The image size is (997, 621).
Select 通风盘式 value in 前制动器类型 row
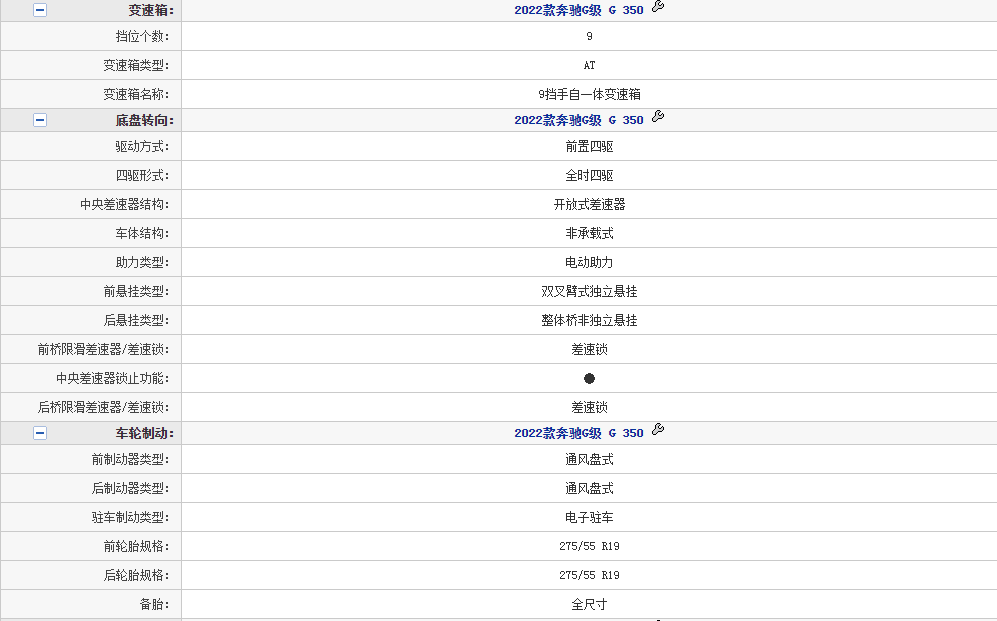tap(589, 459)
